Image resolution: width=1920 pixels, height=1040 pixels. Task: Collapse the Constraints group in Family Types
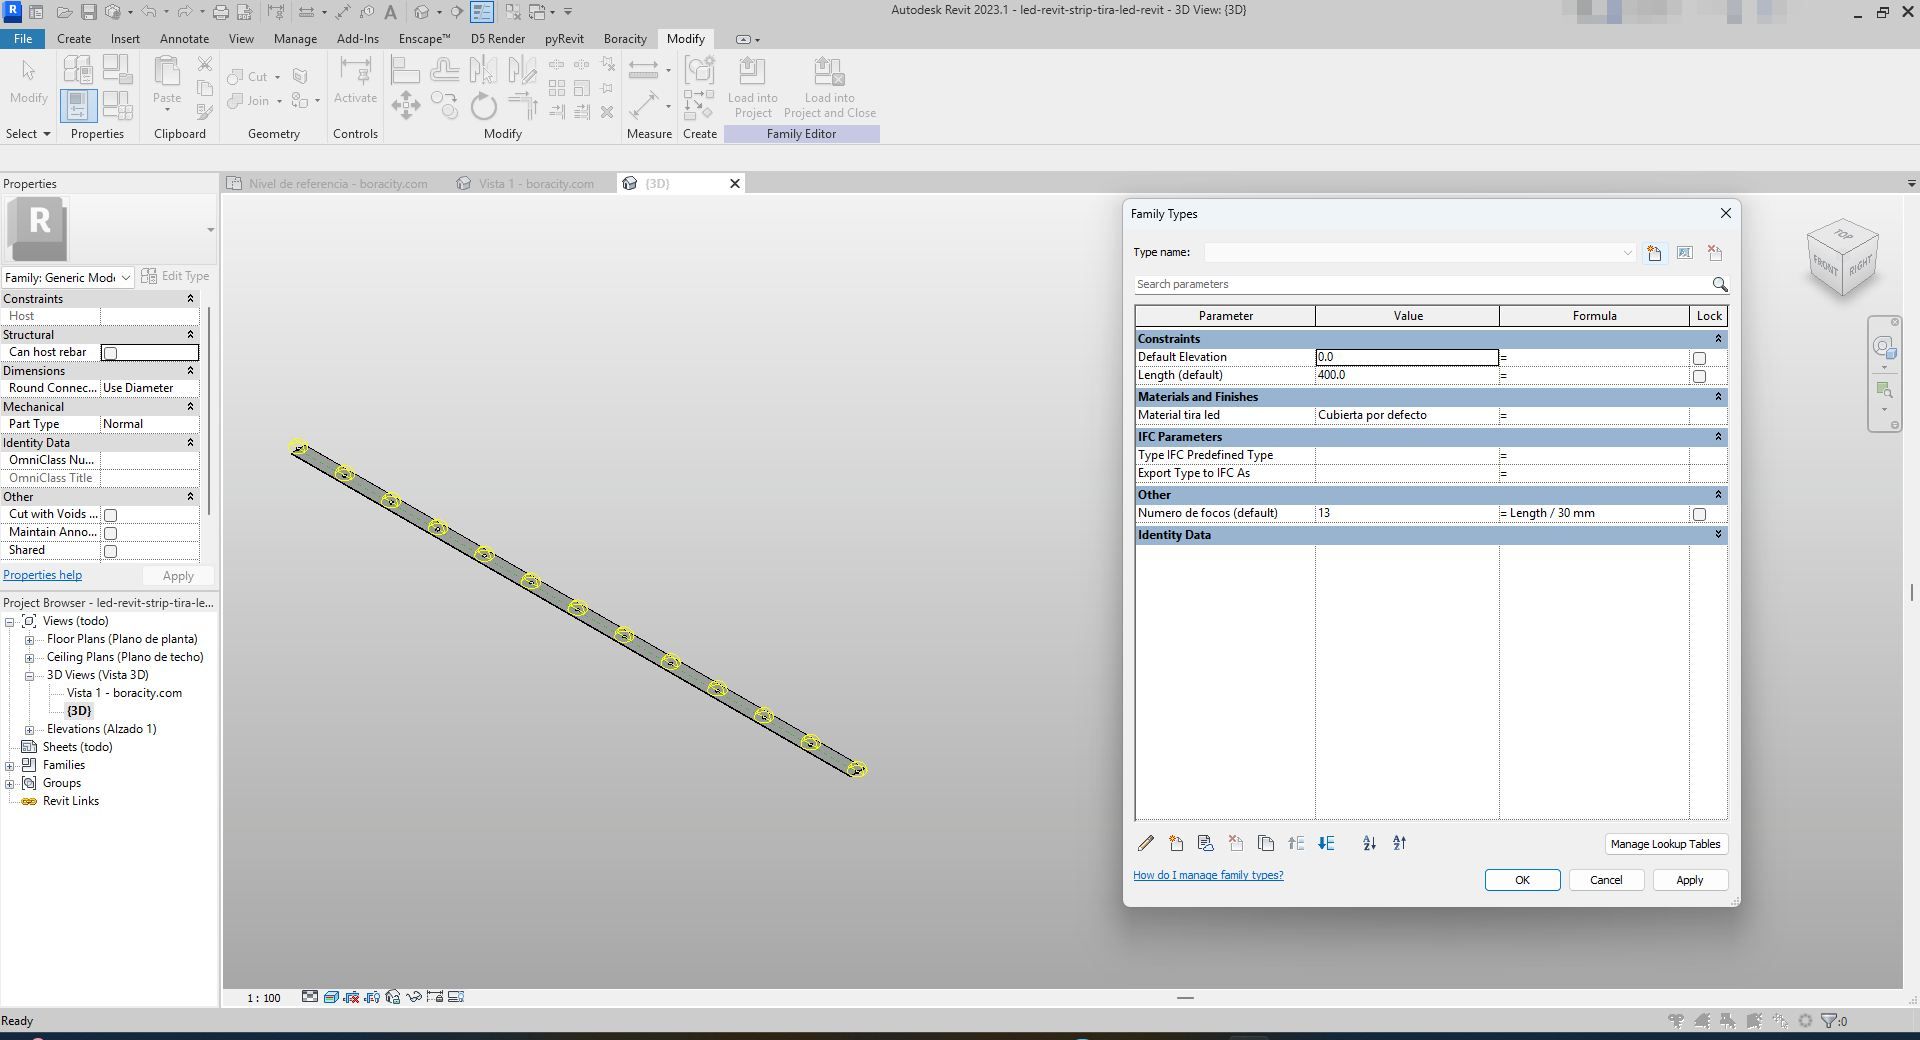click(x=1718, y=339)
